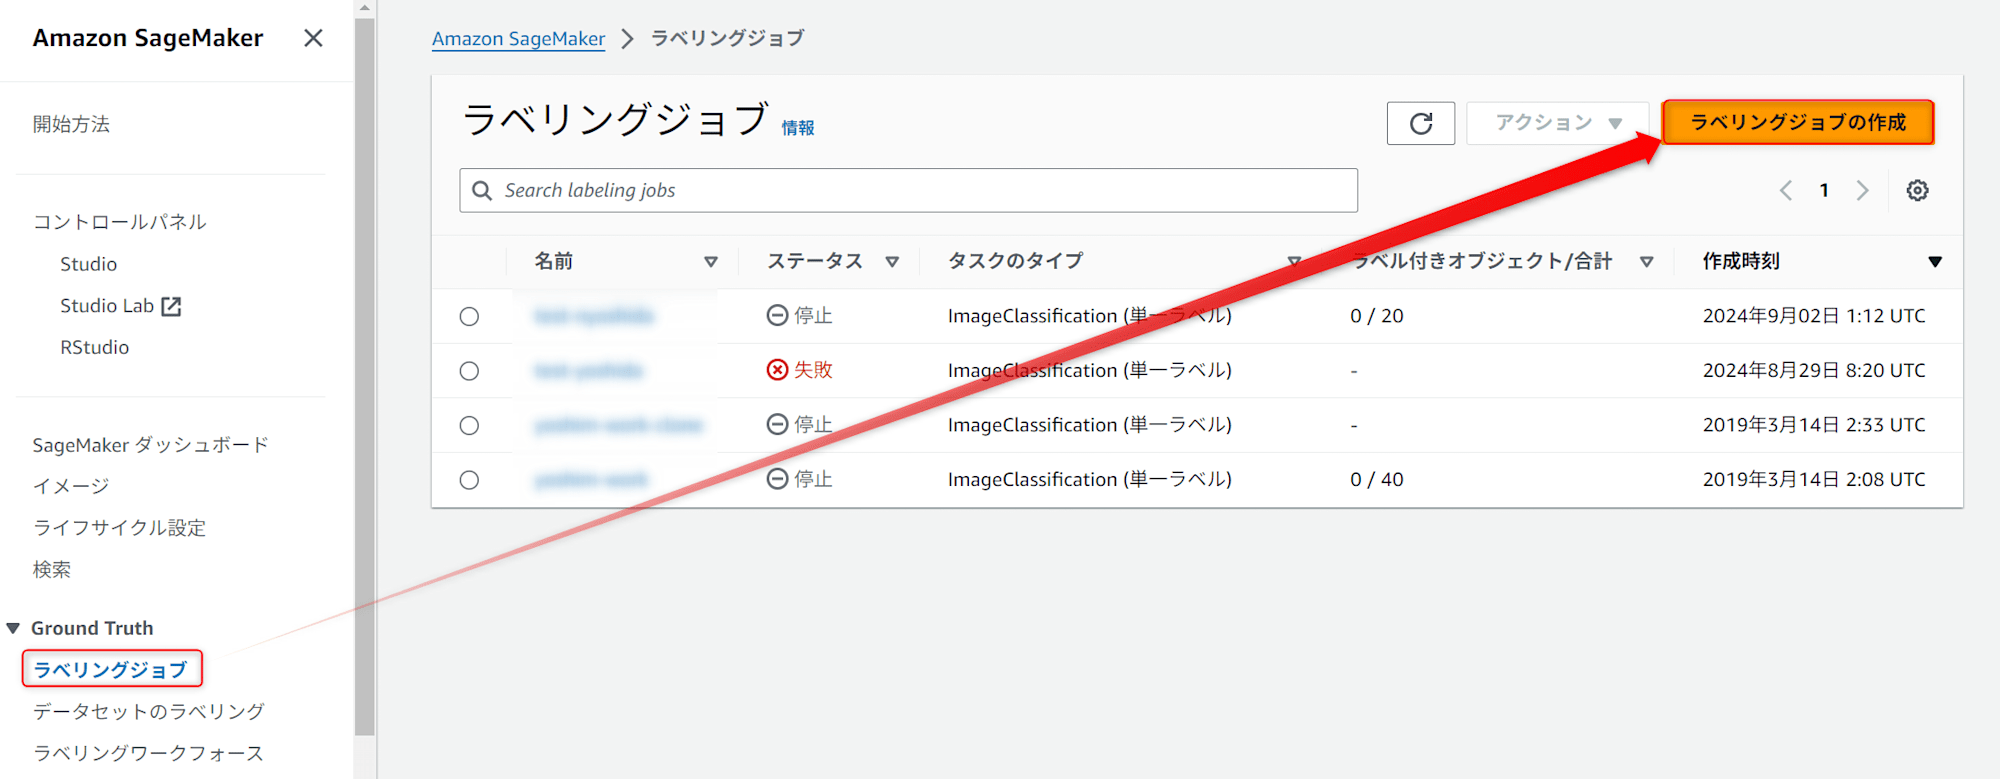Select the job created 2019年3月14日 2:33 UTC

(469, 426)
